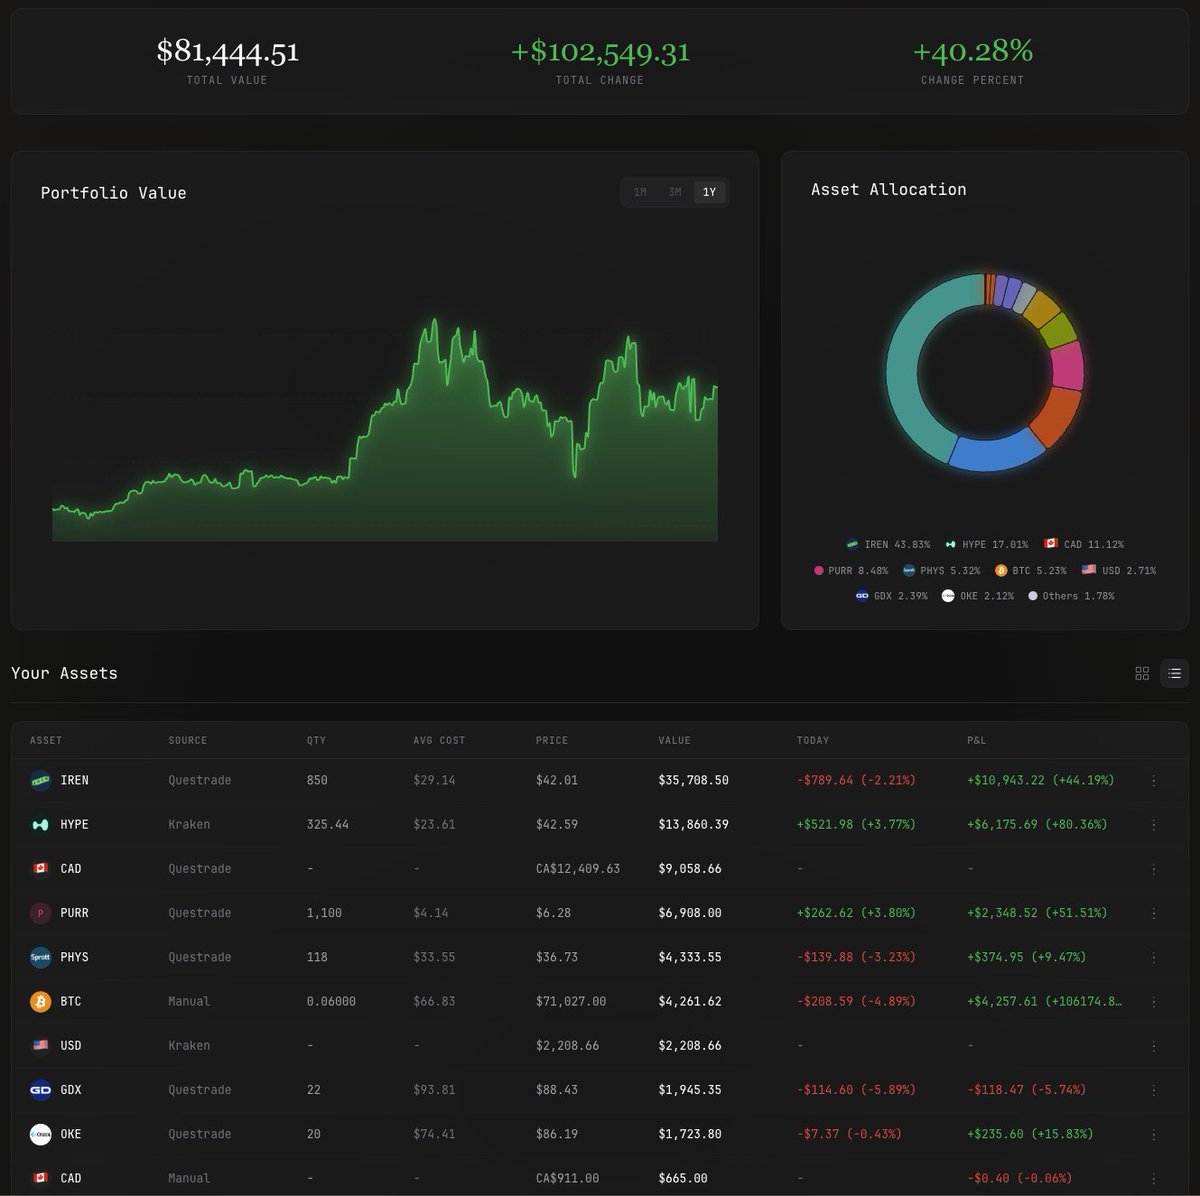
Task: Click the HYPE logo in the table
Action: click(x=40, y=825)
